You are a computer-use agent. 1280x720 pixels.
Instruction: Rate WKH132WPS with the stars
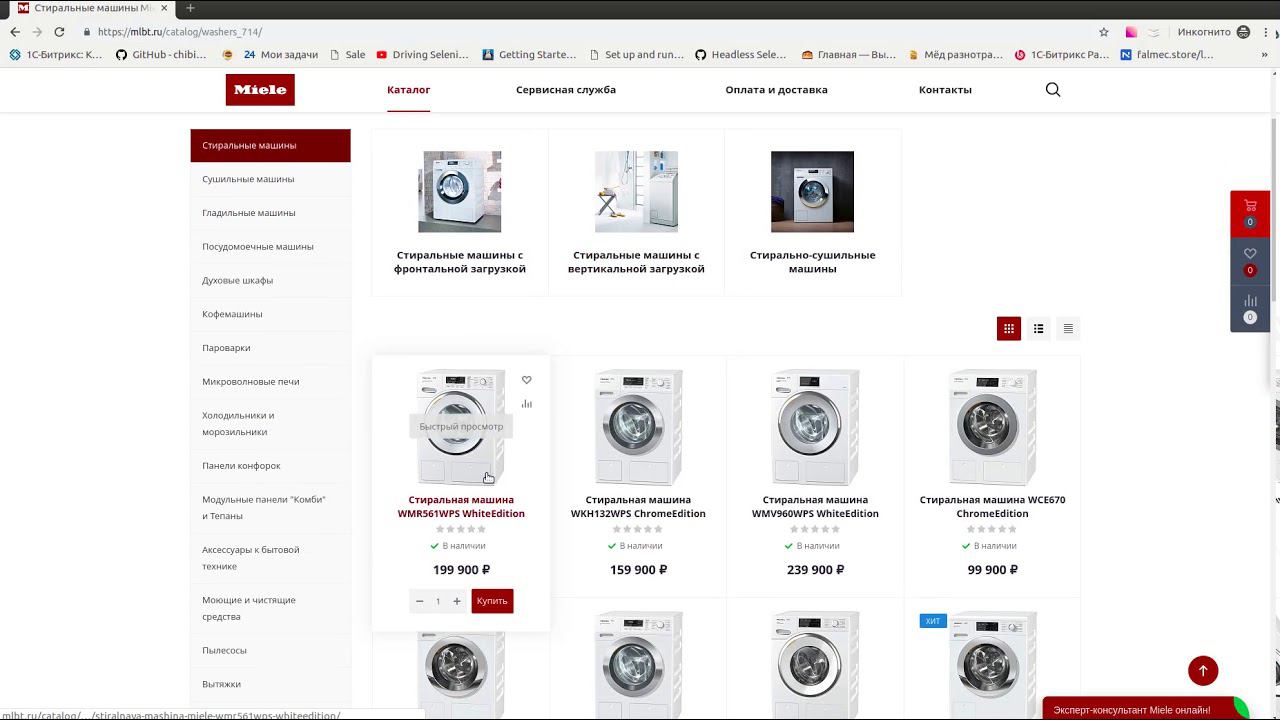(638, 529)
